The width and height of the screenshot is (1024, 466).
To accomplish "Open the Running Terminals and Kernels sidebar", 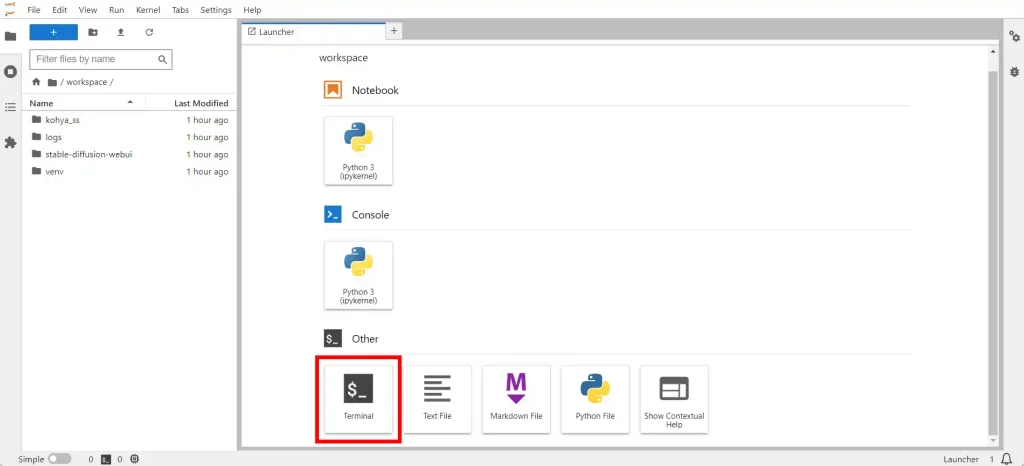I will pyautogui.click(x=11, y=72).
